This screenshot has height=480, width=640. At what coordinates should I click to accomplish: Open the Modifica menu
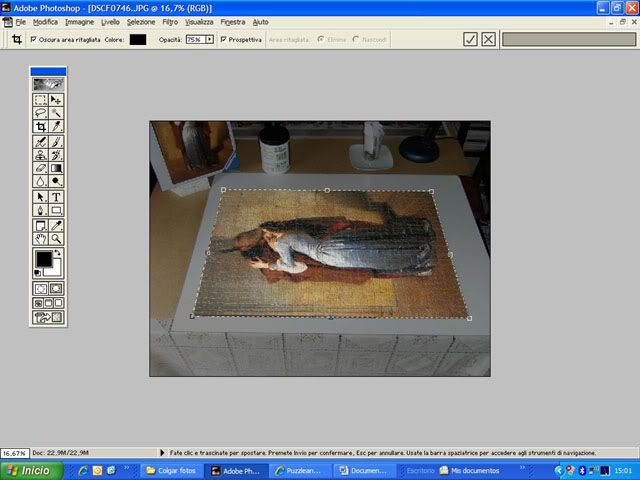click(45, 22)
